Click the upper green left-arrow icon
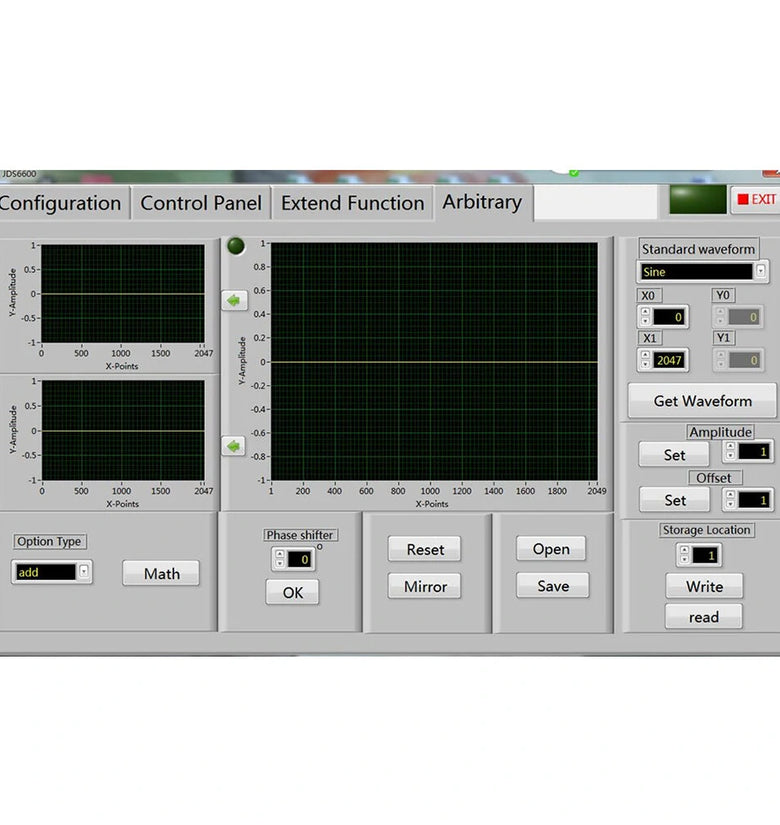Viewport: 780px width, 825px height. [234, 300]
